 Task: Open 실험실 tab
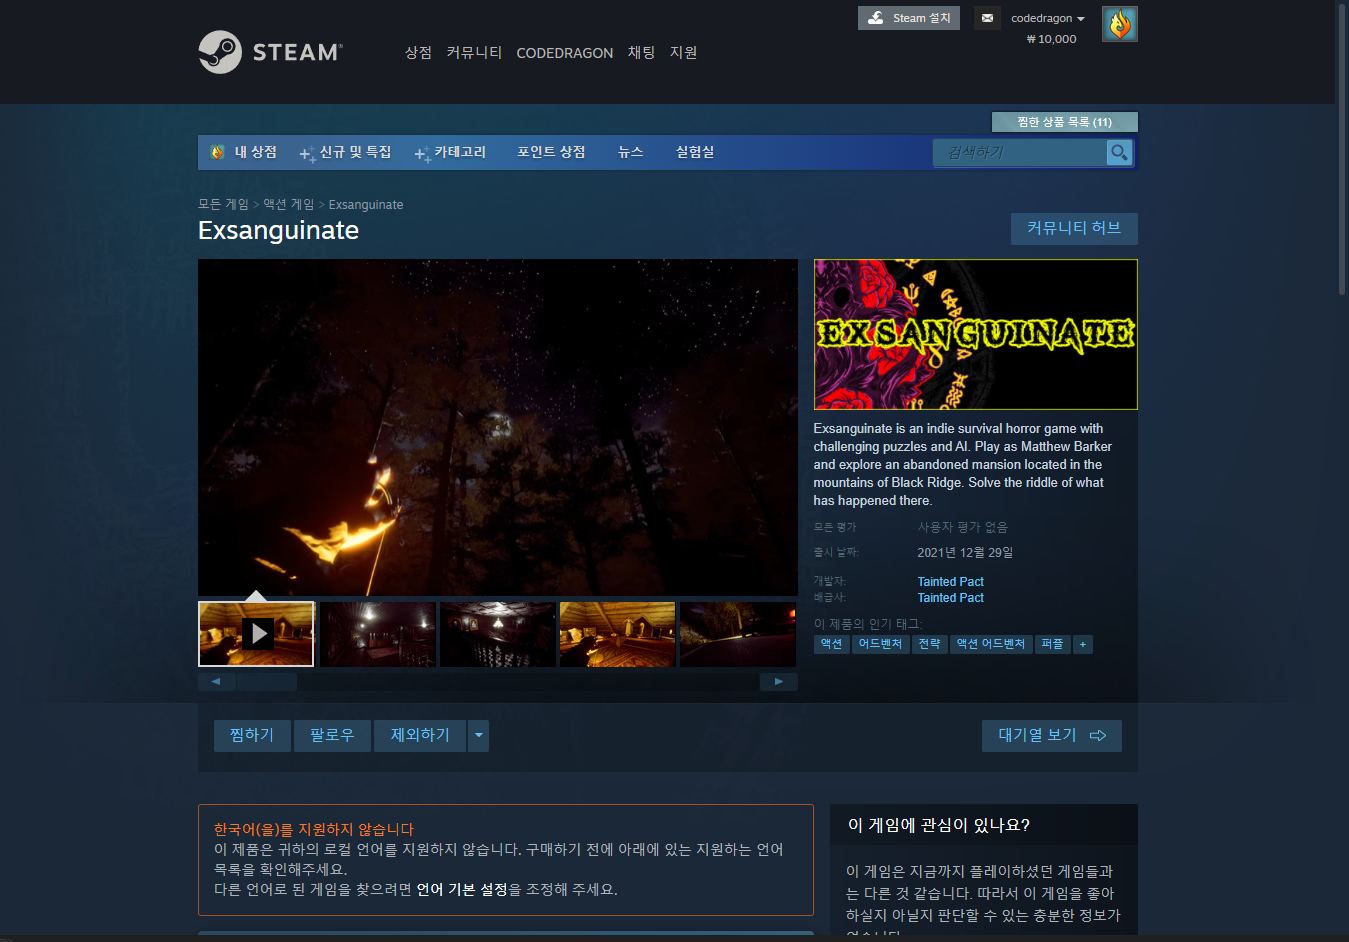coord(695,152)
